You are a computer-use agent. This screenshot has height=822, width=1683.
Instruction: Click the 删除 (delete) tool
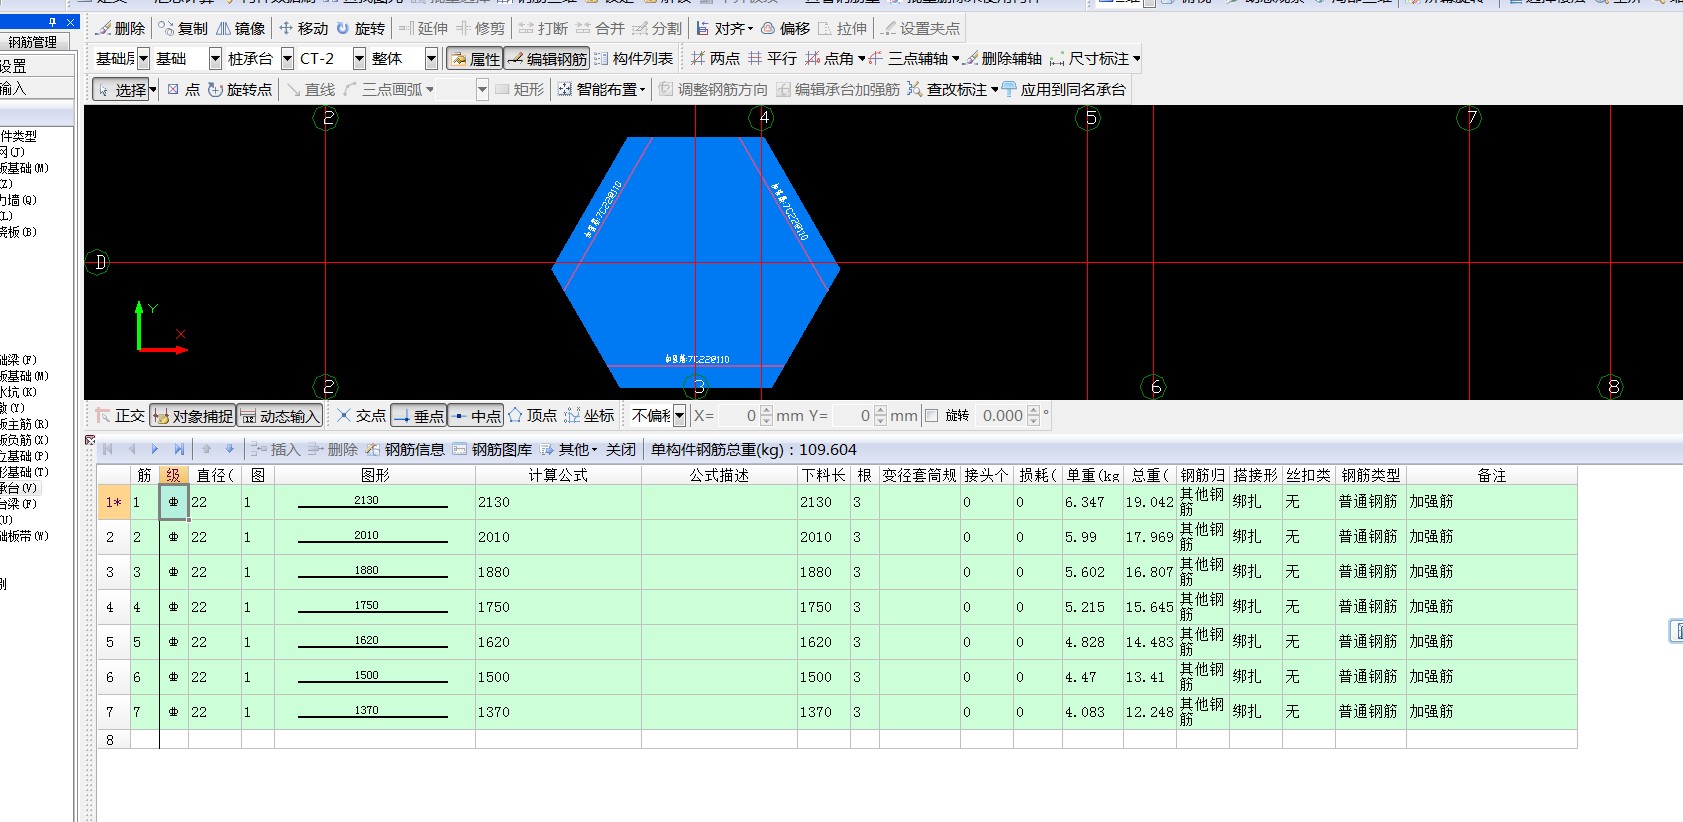(120, 28)
